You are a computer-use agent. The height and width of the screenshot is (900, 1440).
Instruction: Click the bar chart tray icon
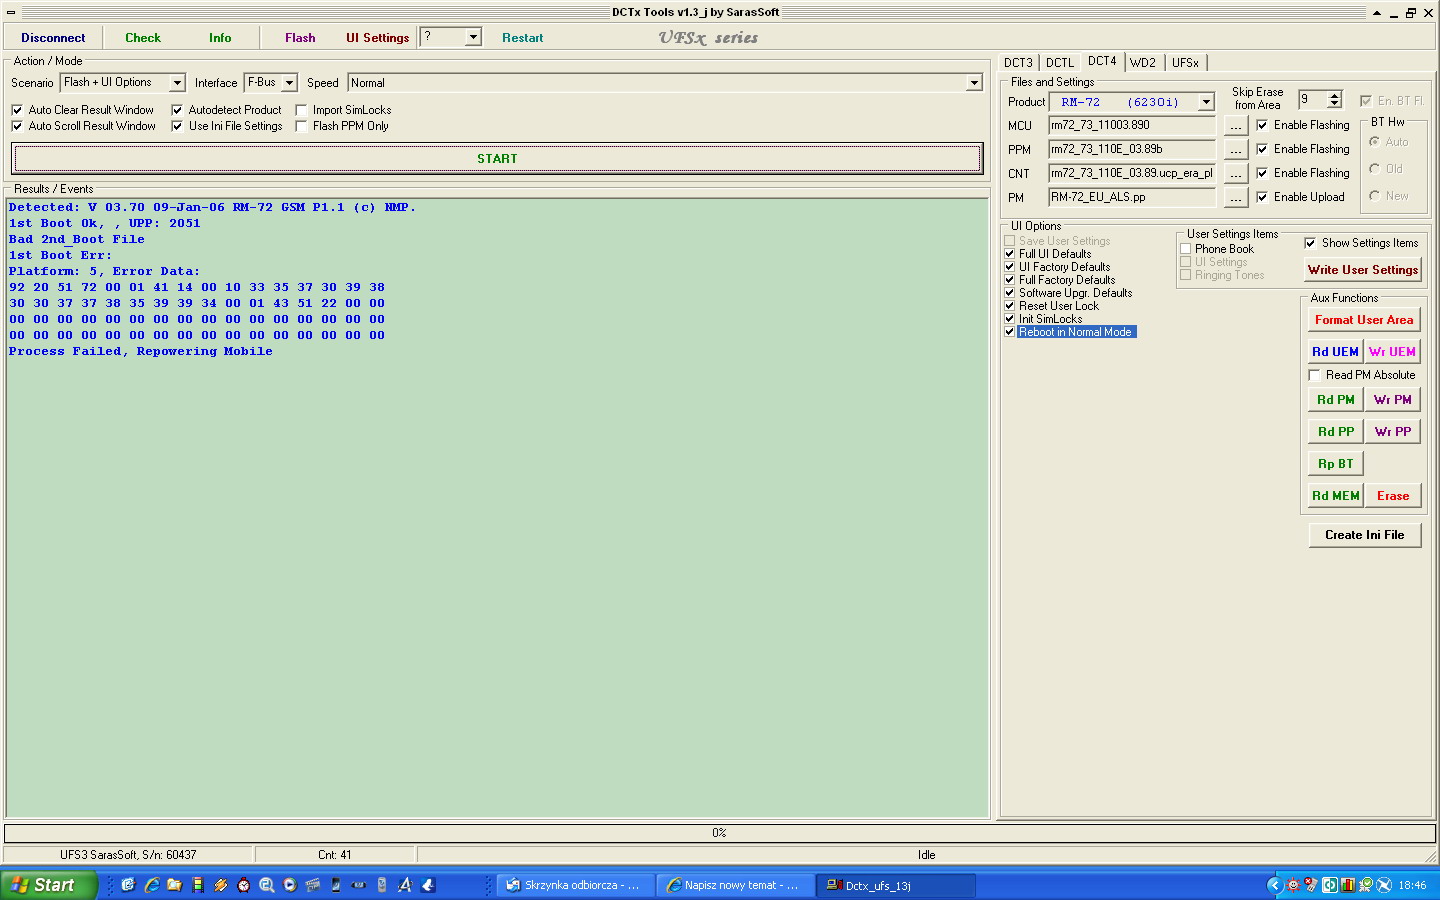pyautogui.click(x=1348, y=885)
